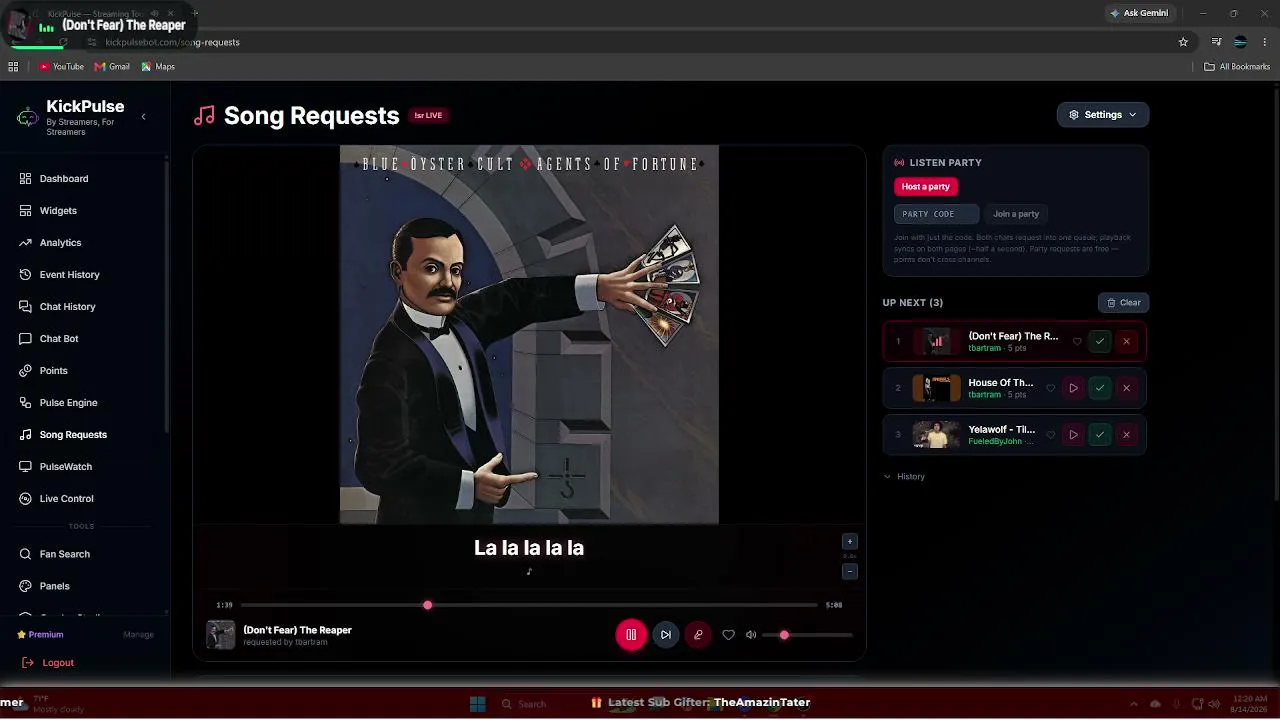This screenshot has width=1280, height=720.
Task: Mark the Yelawolf request as done
Action: coord(1100,435)
